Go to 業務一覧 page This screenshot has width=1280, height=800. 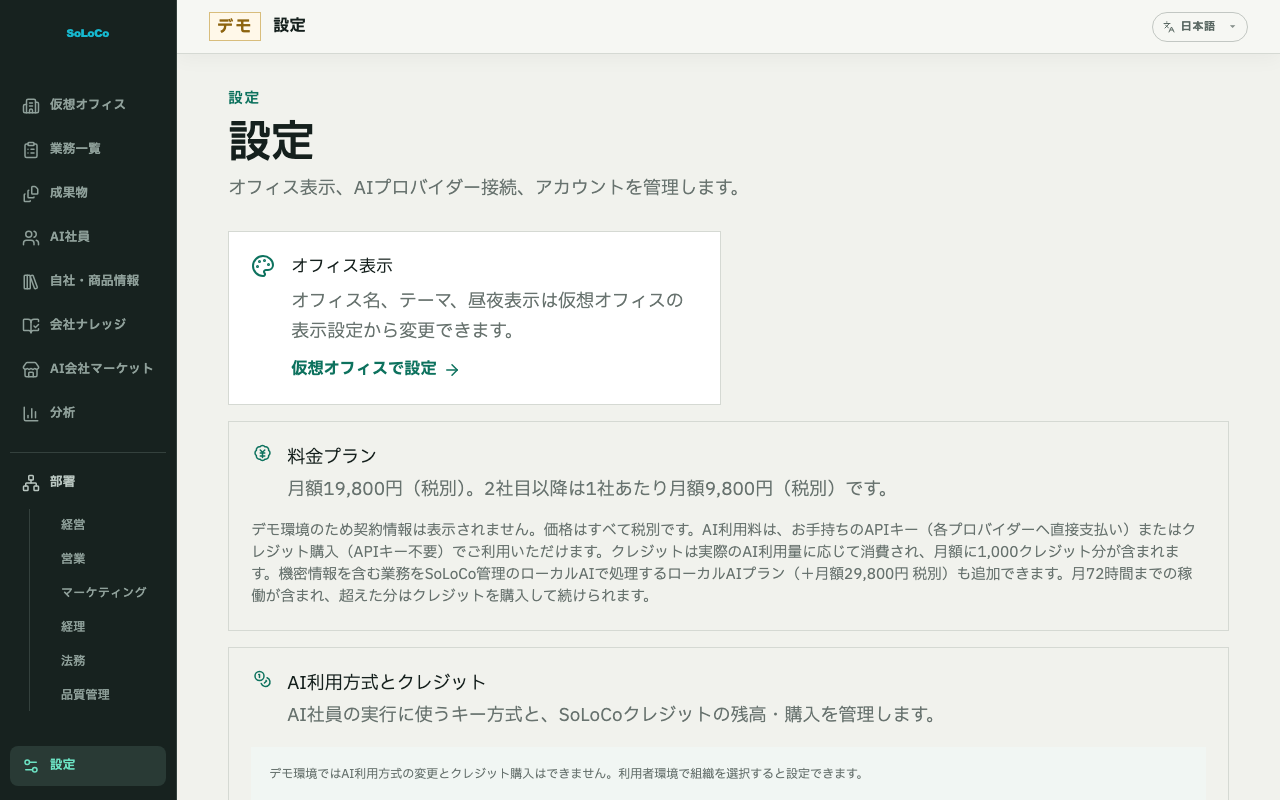88,149
